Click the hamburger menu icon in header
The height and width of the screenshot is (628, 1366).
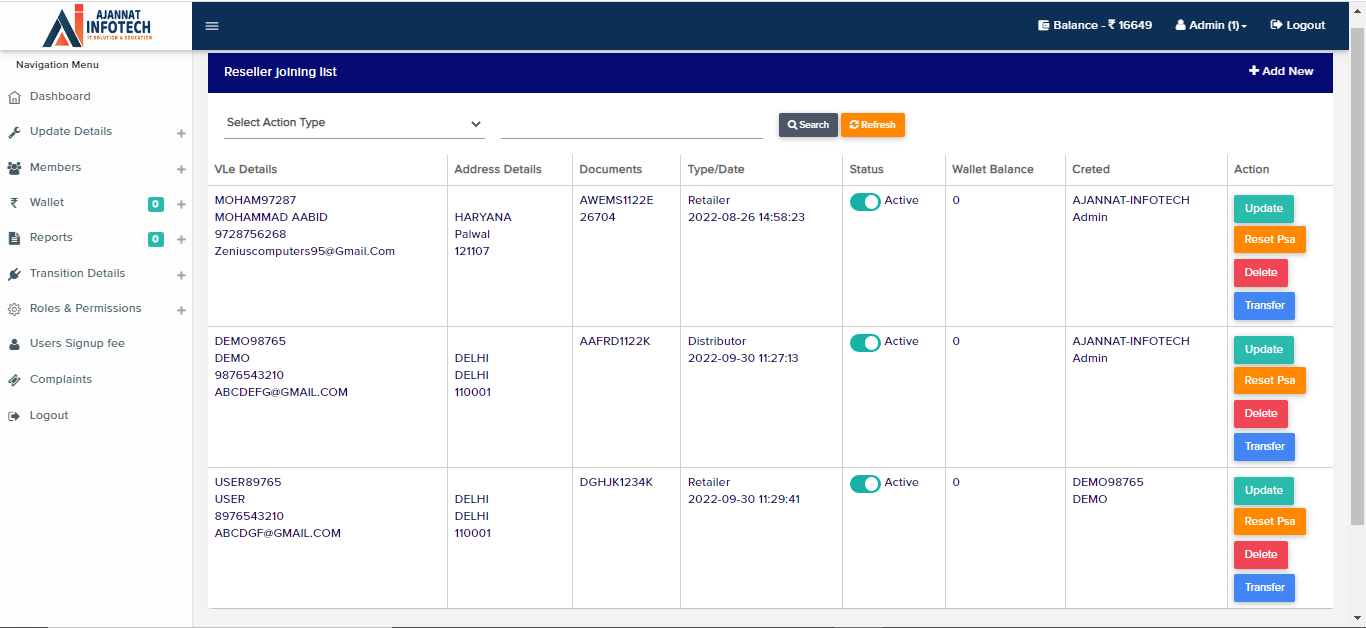(x=212, y=26)
